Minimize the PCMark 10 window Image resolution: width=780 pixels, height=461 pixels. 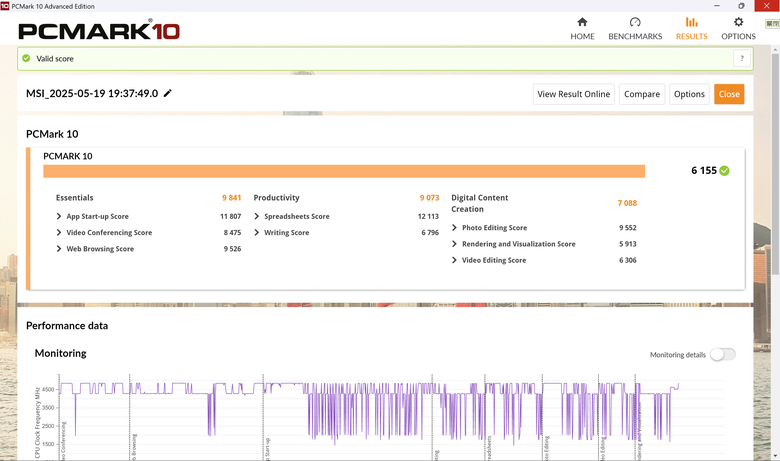[x=717, y=6]
